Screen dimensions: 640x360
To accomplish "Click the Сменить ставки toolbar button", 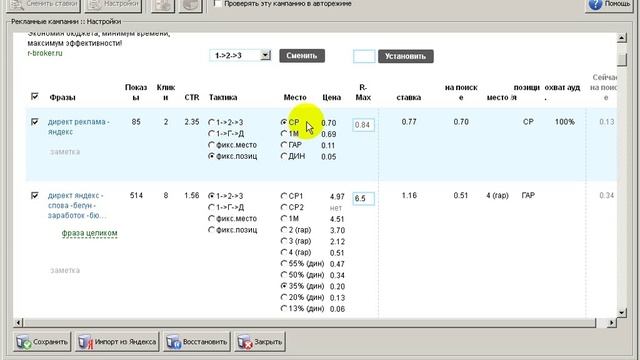I will [x=43, y=5].
